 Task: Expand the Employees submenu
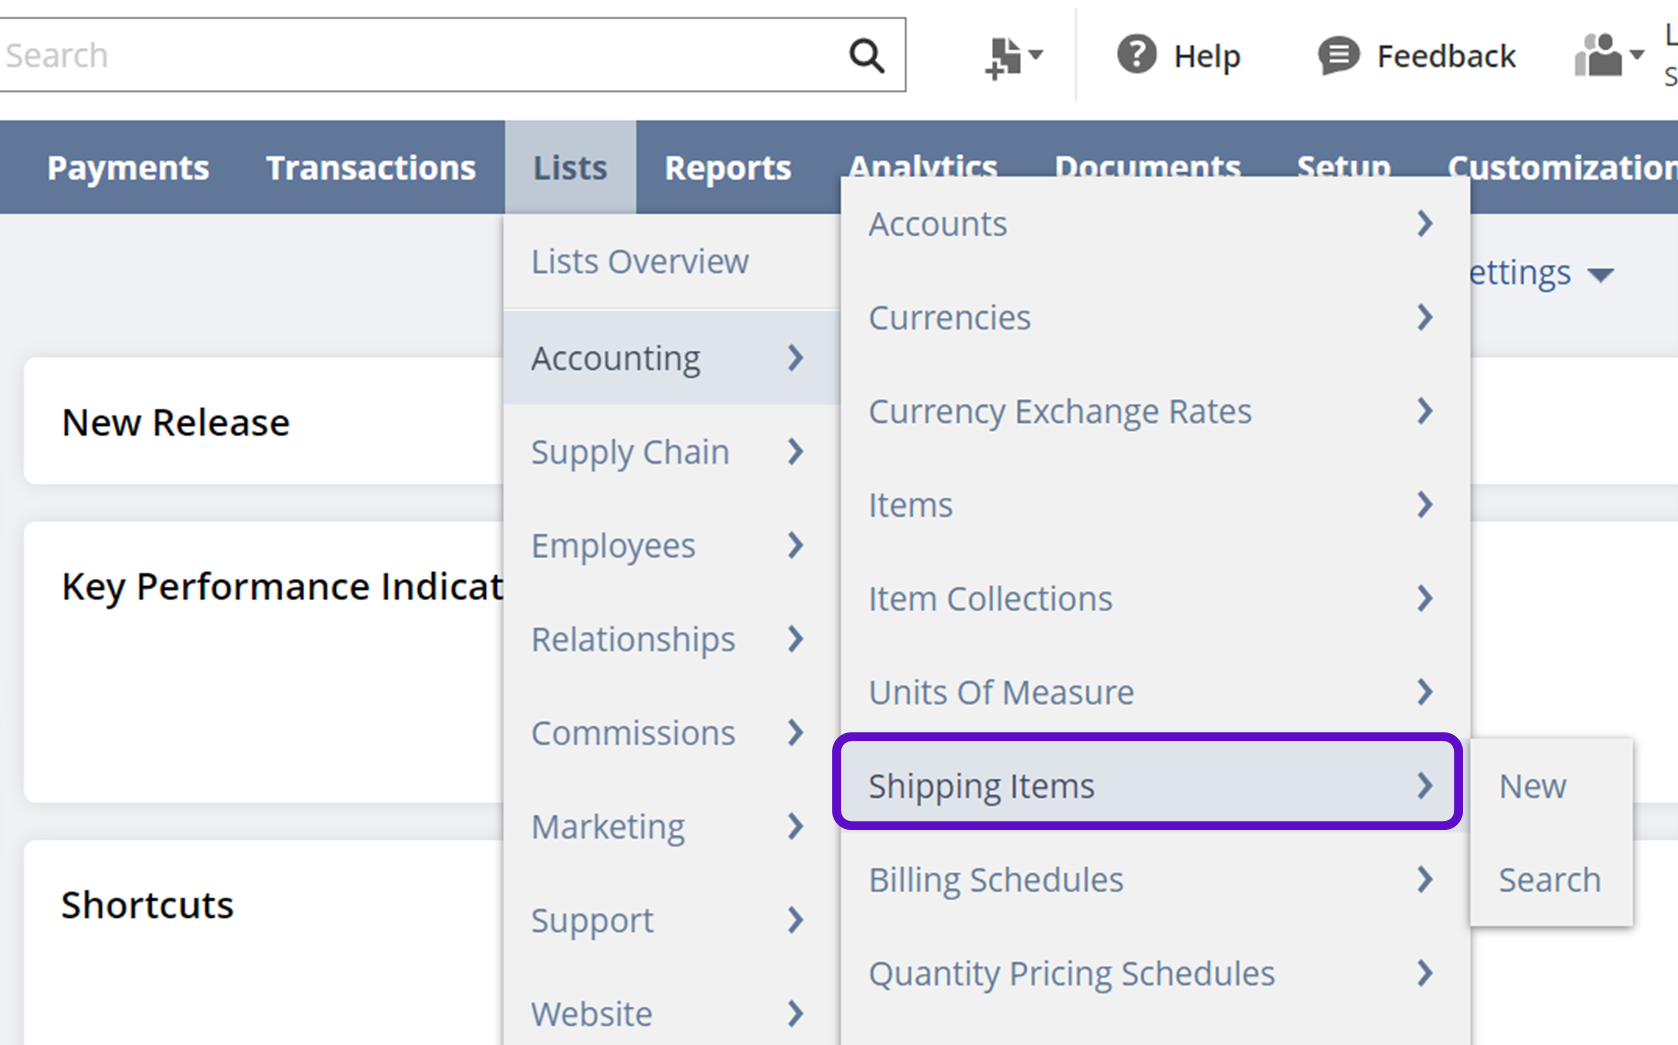tap(668, 546)
